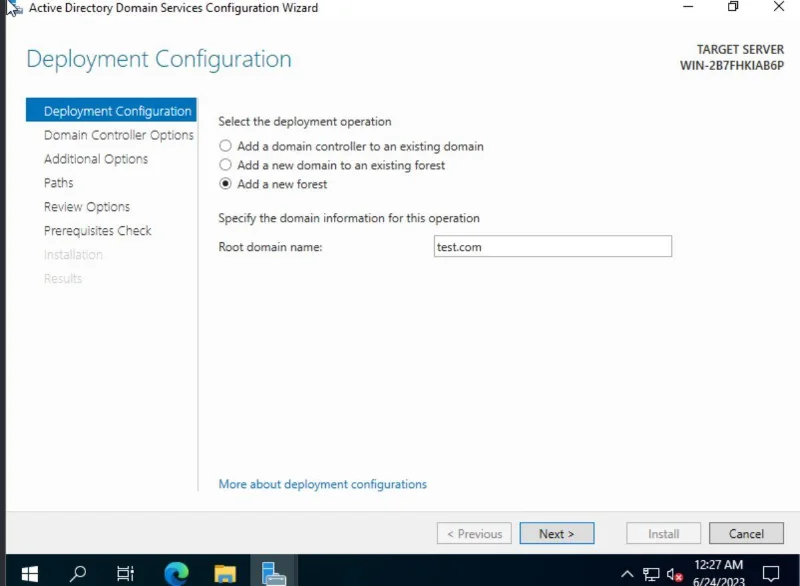Click the Root domain name text field
Screen dimensions: 800x586
pyautogui.click(x=553, y=246)
